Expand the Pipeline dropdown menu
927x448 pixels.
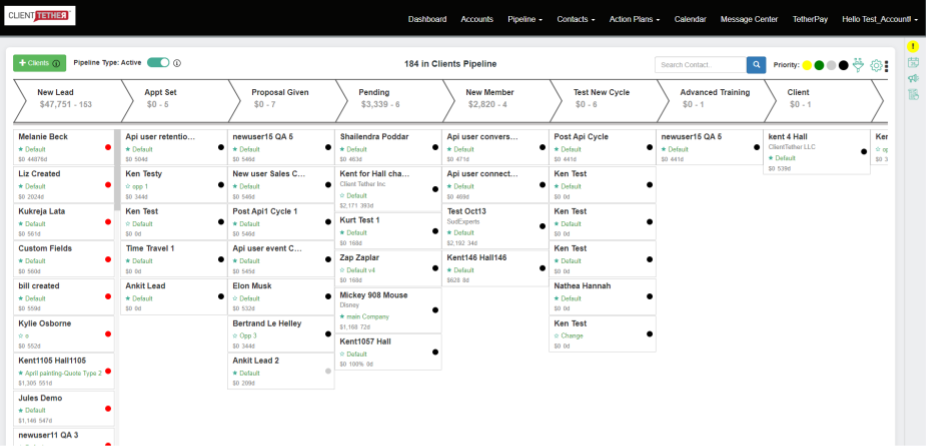[525, 19]
